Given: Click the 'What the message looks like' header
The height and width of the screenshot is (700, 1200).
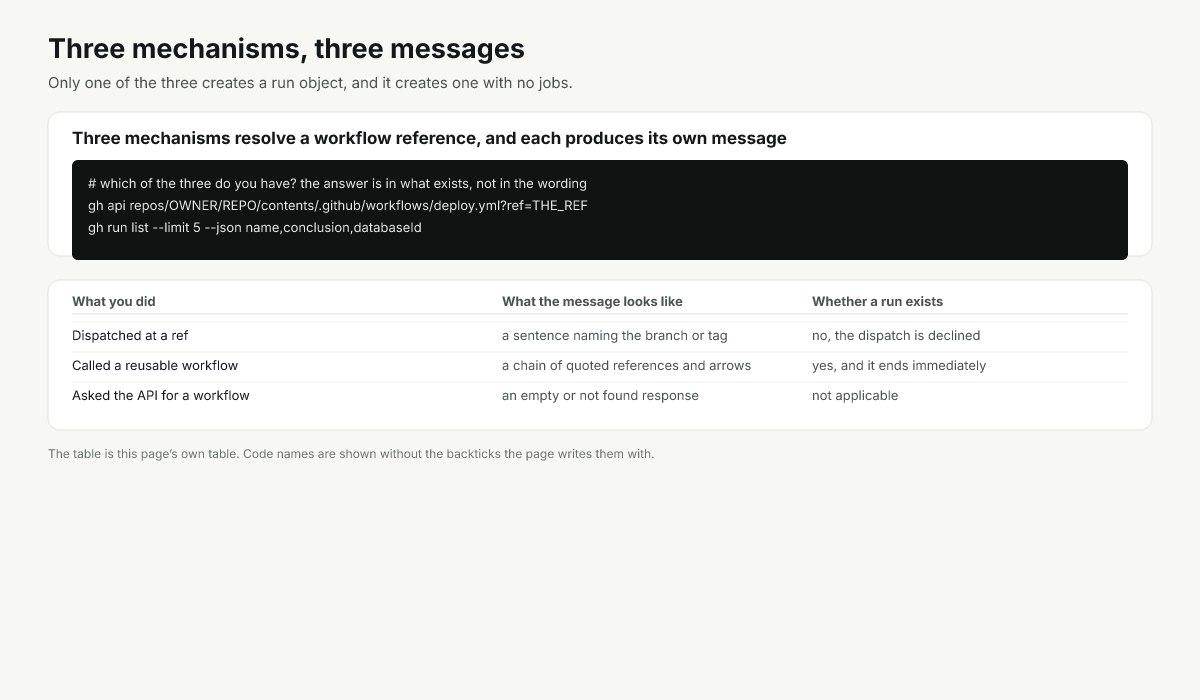Looking at the screenshot, I should click(x=592, y=301).
